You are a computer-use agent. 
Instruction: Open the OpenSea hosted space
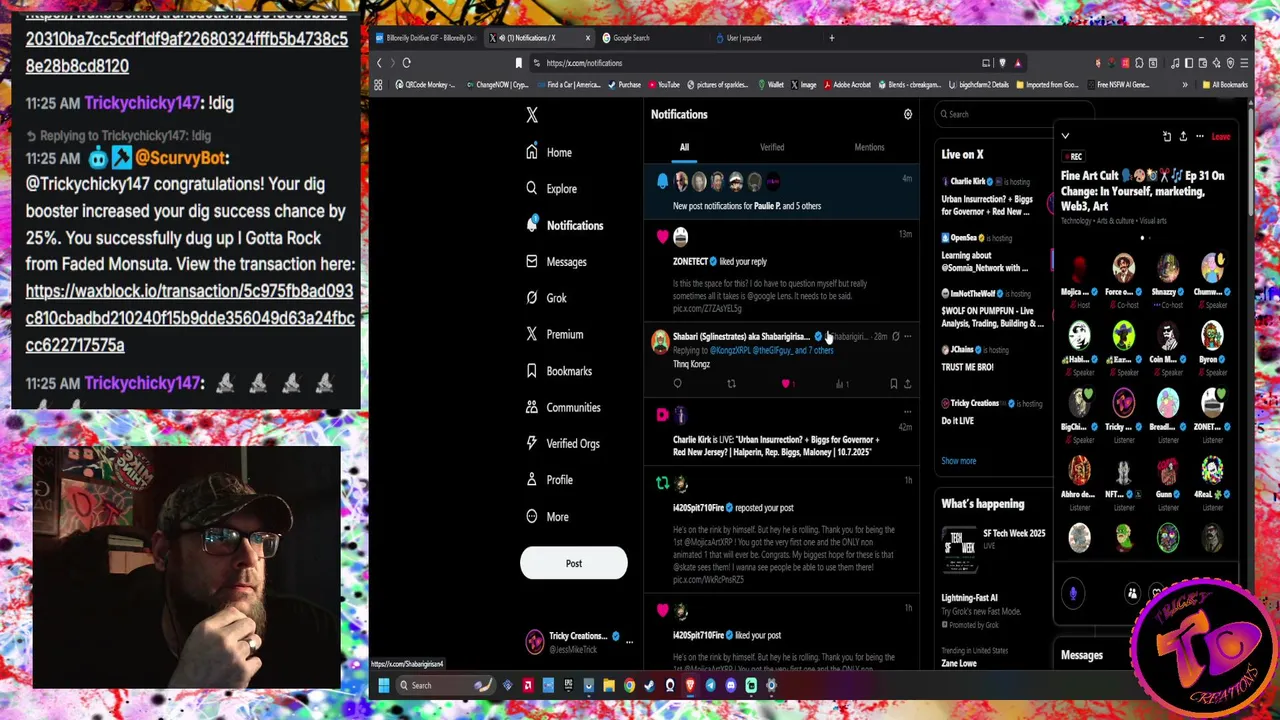tap(990, 253)
